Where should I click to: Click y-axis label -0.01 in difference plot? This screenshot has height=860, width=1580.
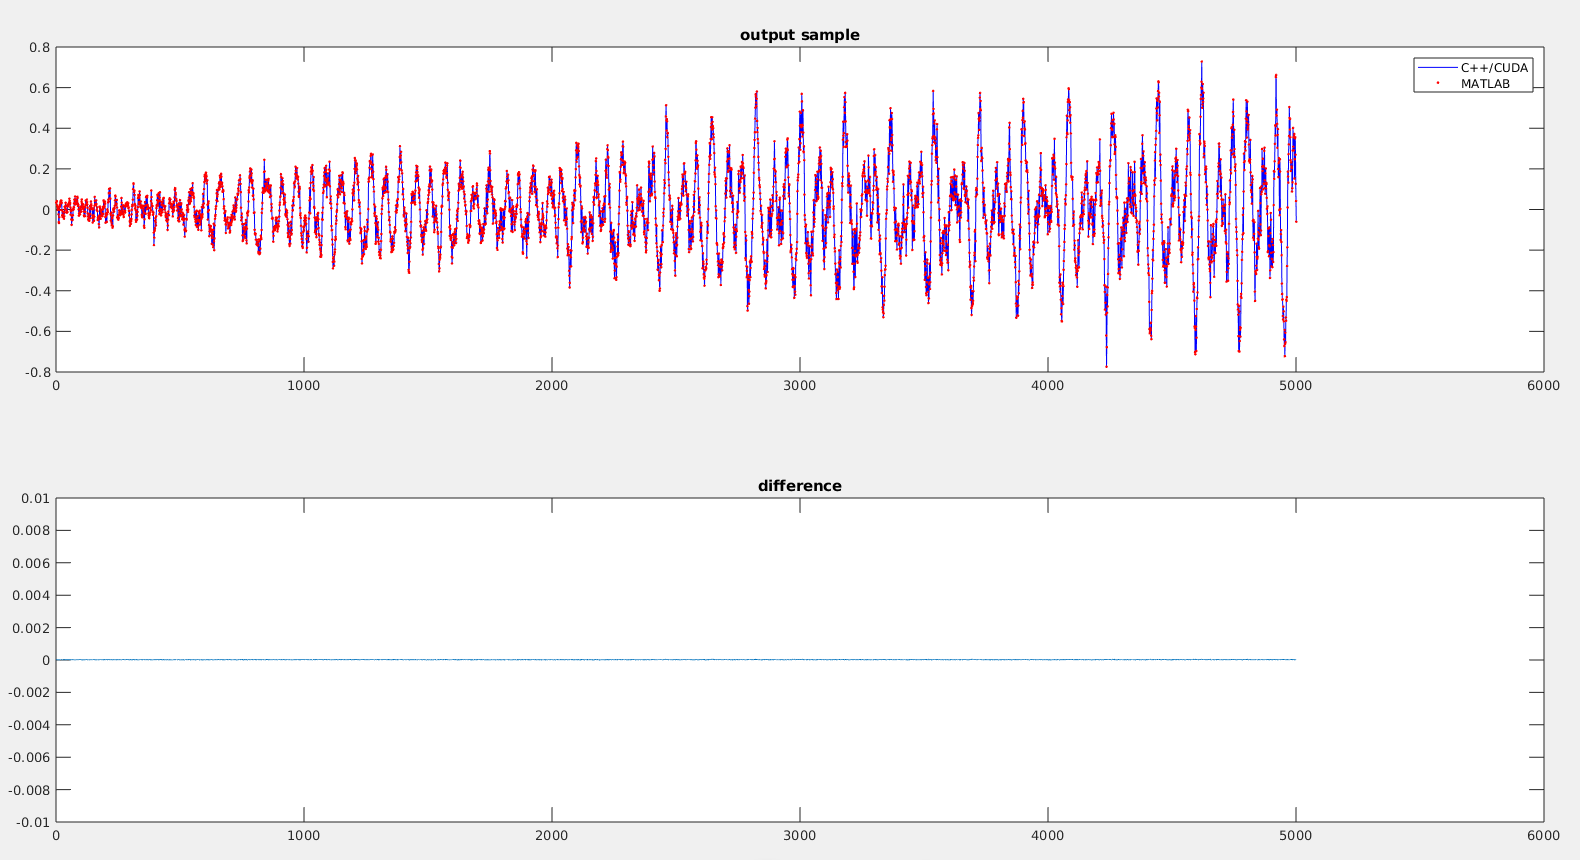click(33, 823)
